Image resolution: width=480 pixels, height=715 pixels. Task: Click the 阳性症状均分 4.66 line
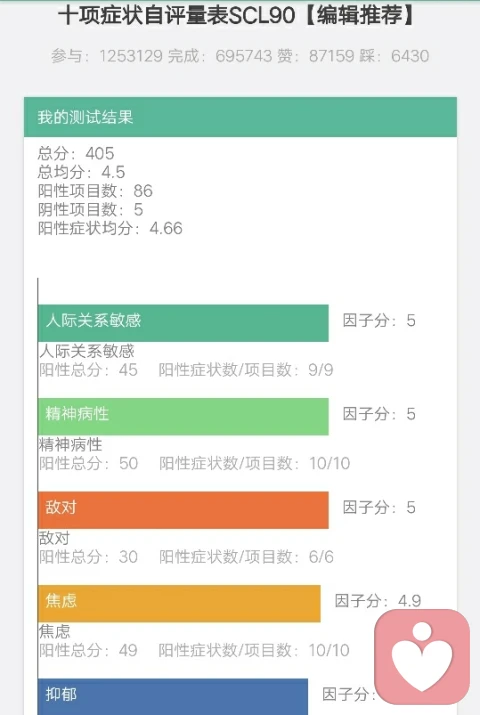tap(110, 228)
